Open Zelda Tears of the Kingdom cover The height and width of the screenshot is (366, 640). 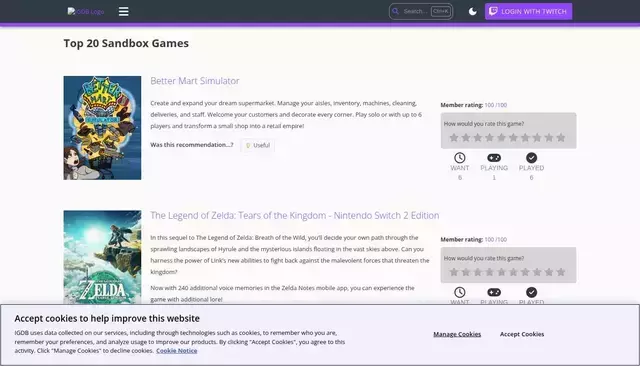pyautogui.click(x=102, y=257)
